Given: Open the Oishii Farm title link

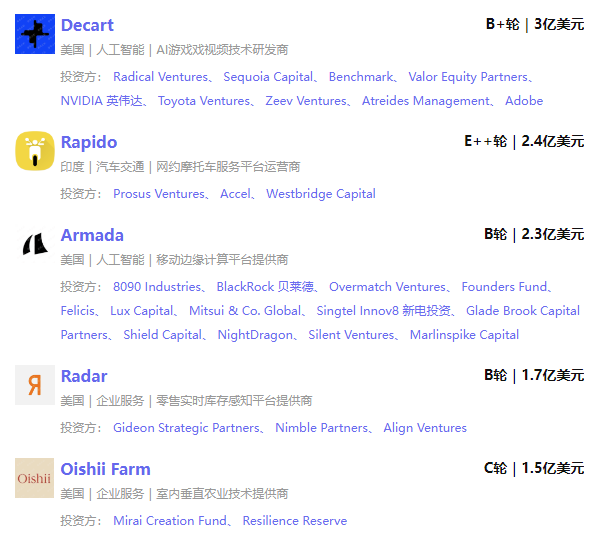Looking at the screenshot, I should point(106,469).
